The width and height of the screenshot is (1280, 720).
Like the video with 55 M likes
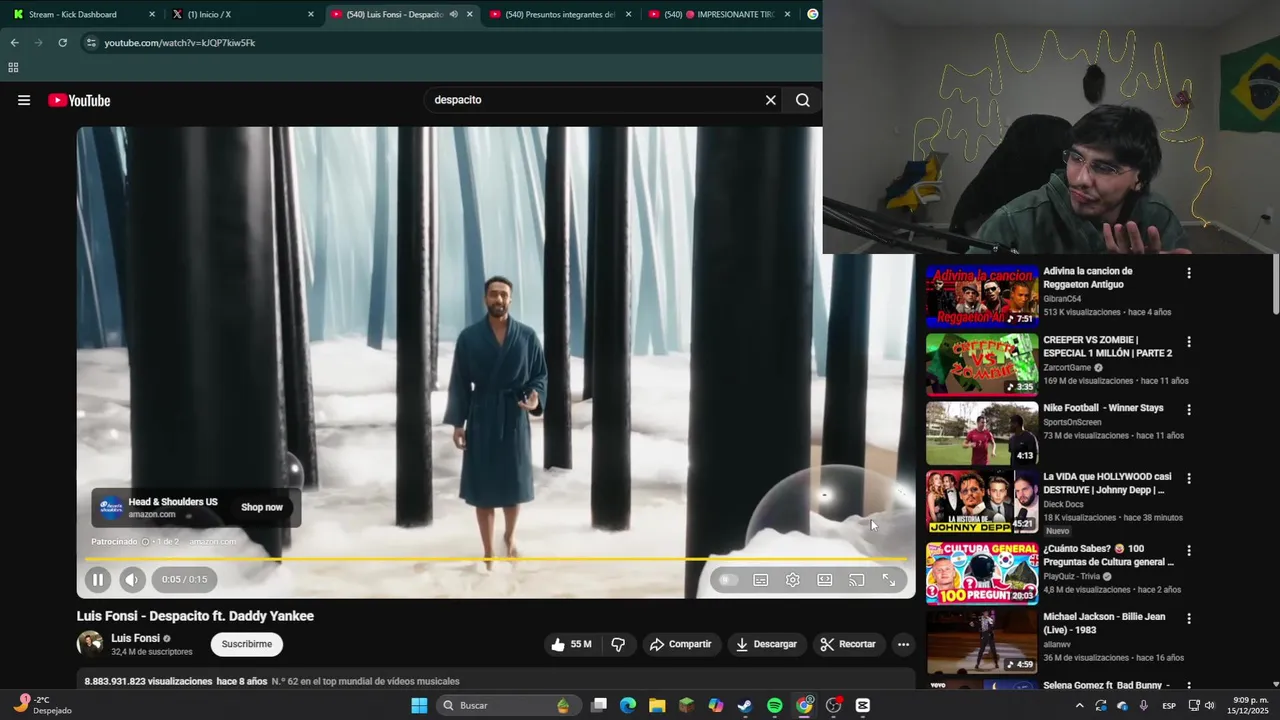tap(571, 644)
